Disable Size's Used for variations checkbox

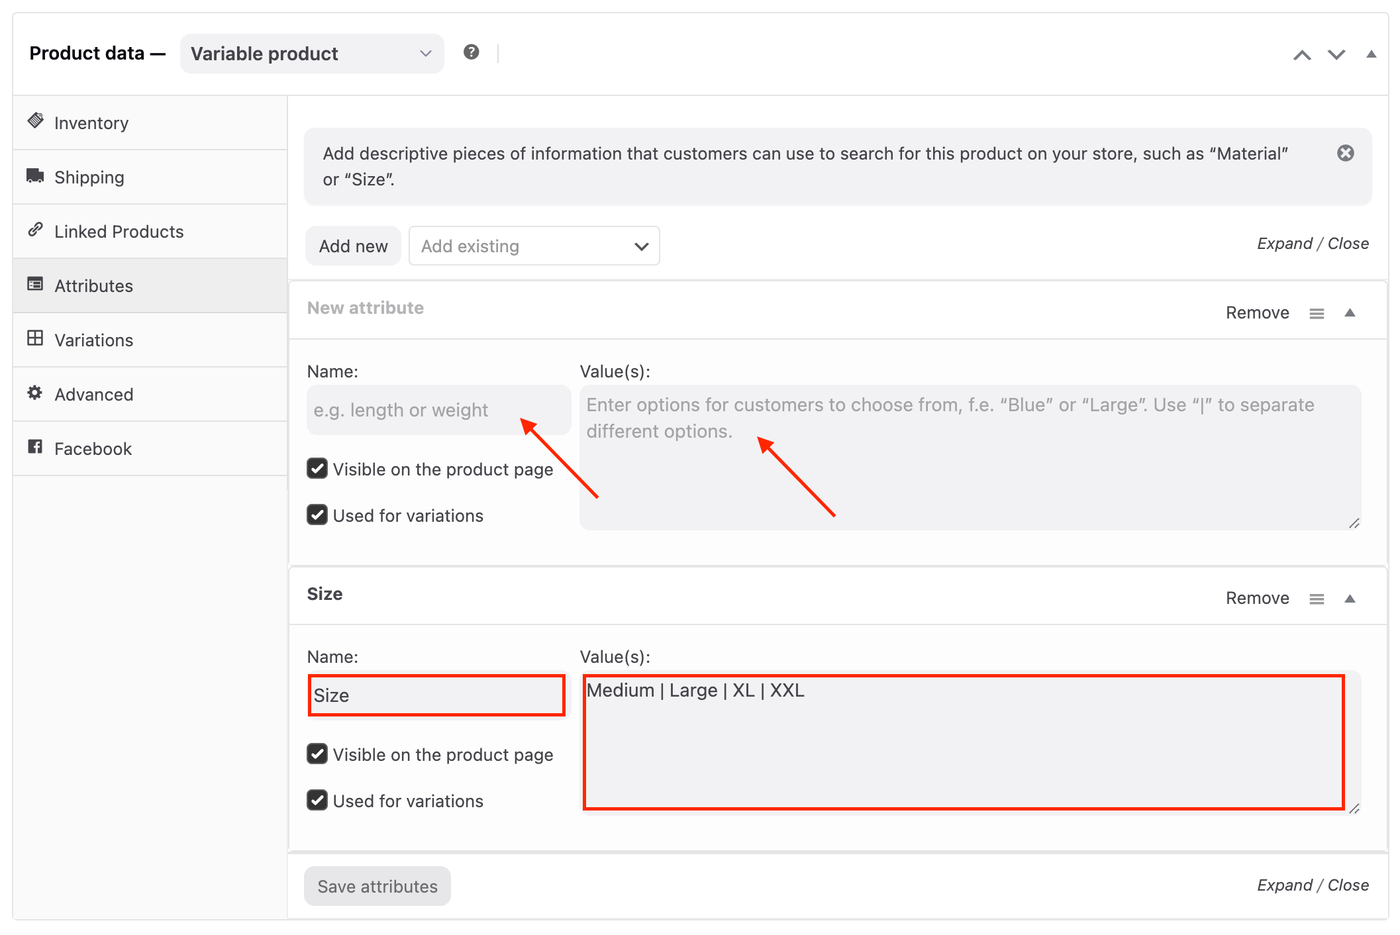pos(317,800)
